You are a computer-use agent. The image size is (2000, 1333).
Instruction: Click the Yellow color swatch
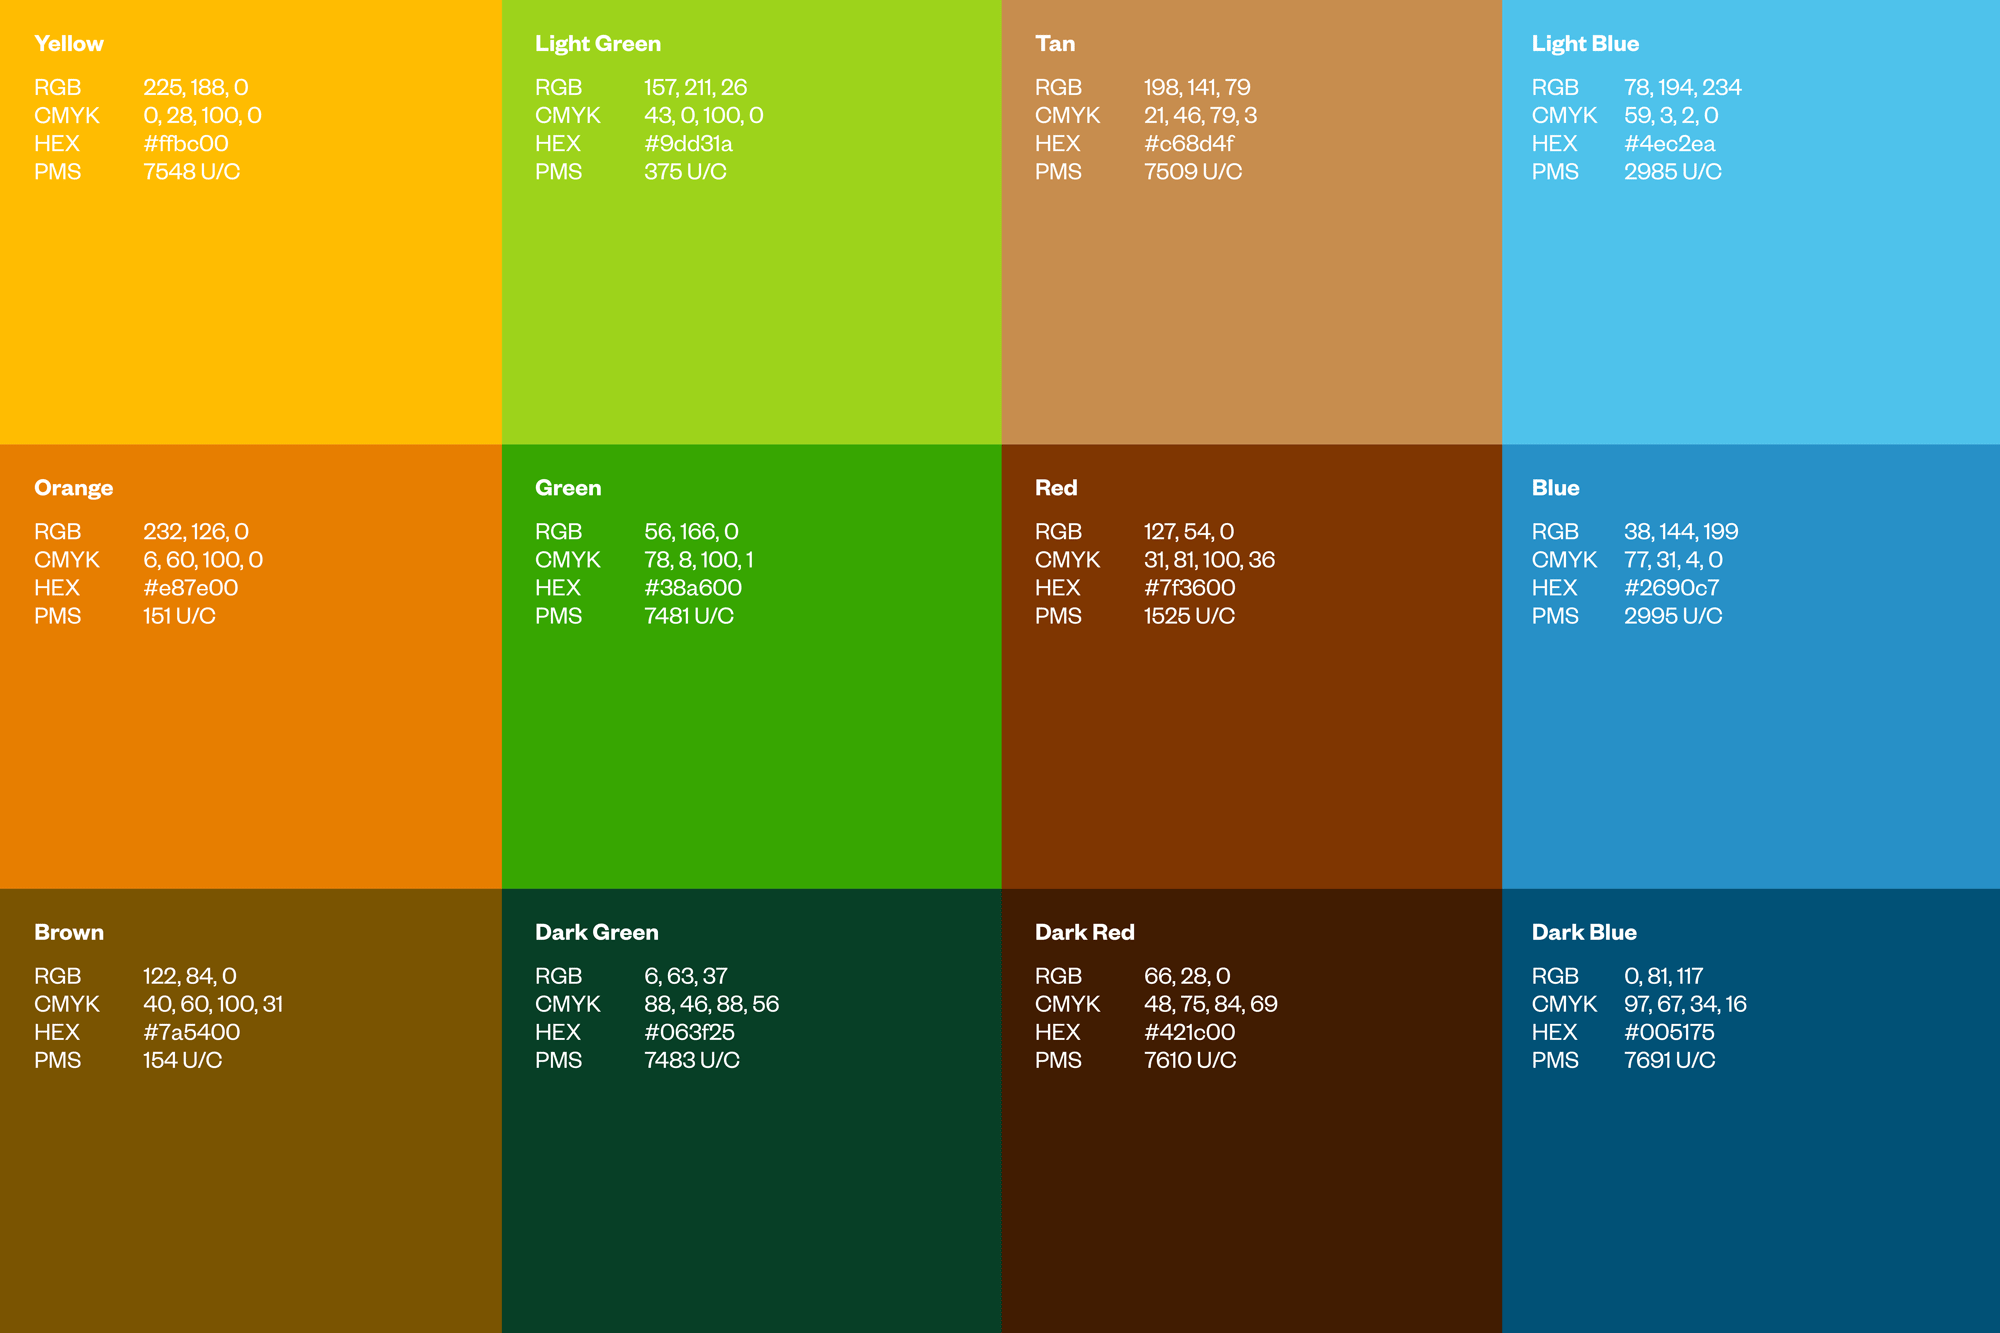pyautogui.click(x=250, y=300)
